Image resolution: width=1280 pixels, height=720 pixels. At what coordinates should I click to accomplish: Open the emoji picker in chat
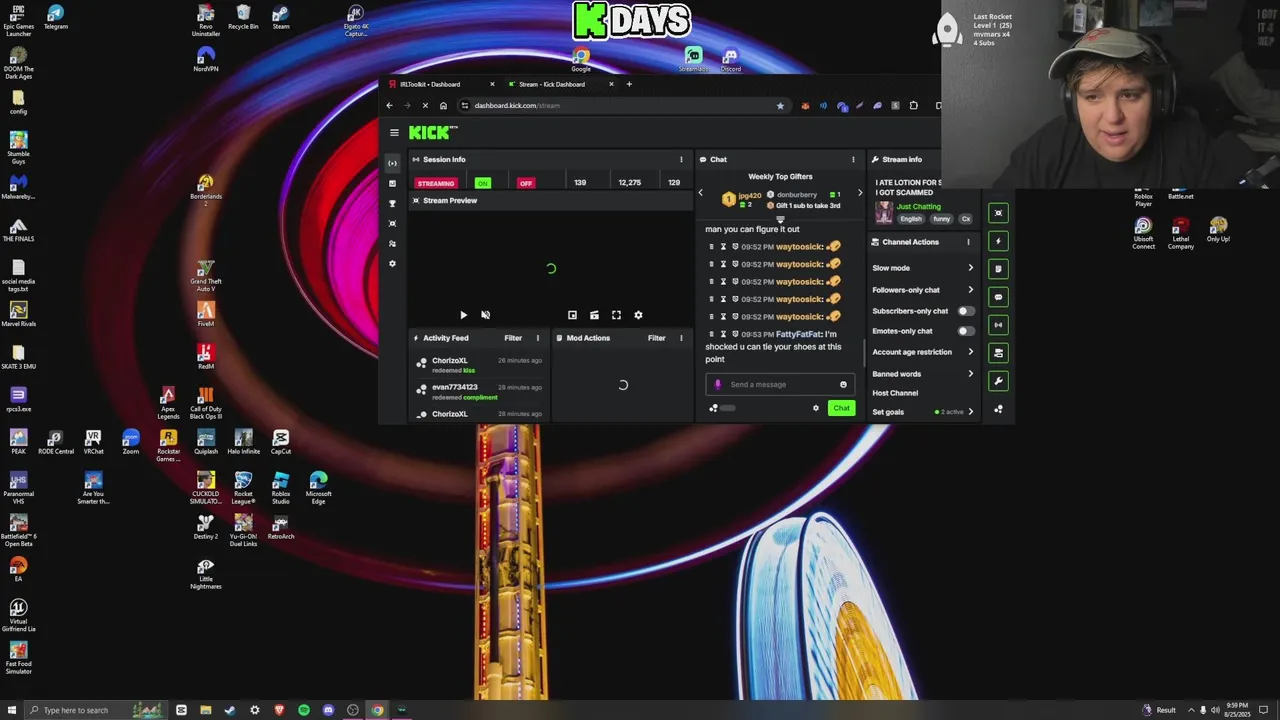pos(843,384)
